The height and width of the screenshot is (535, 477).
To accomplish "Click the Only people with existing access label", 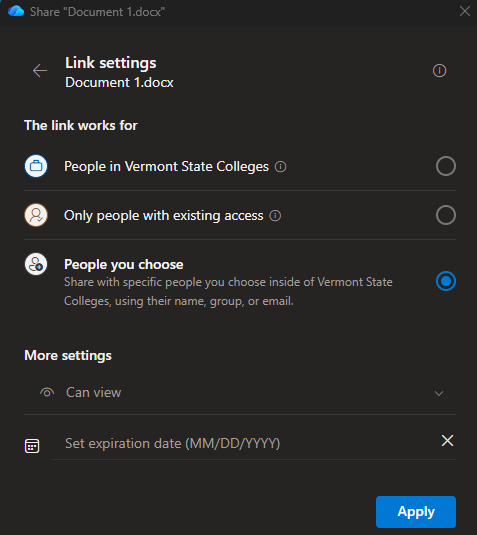I will pyautogui.click(x=163, y=216).
